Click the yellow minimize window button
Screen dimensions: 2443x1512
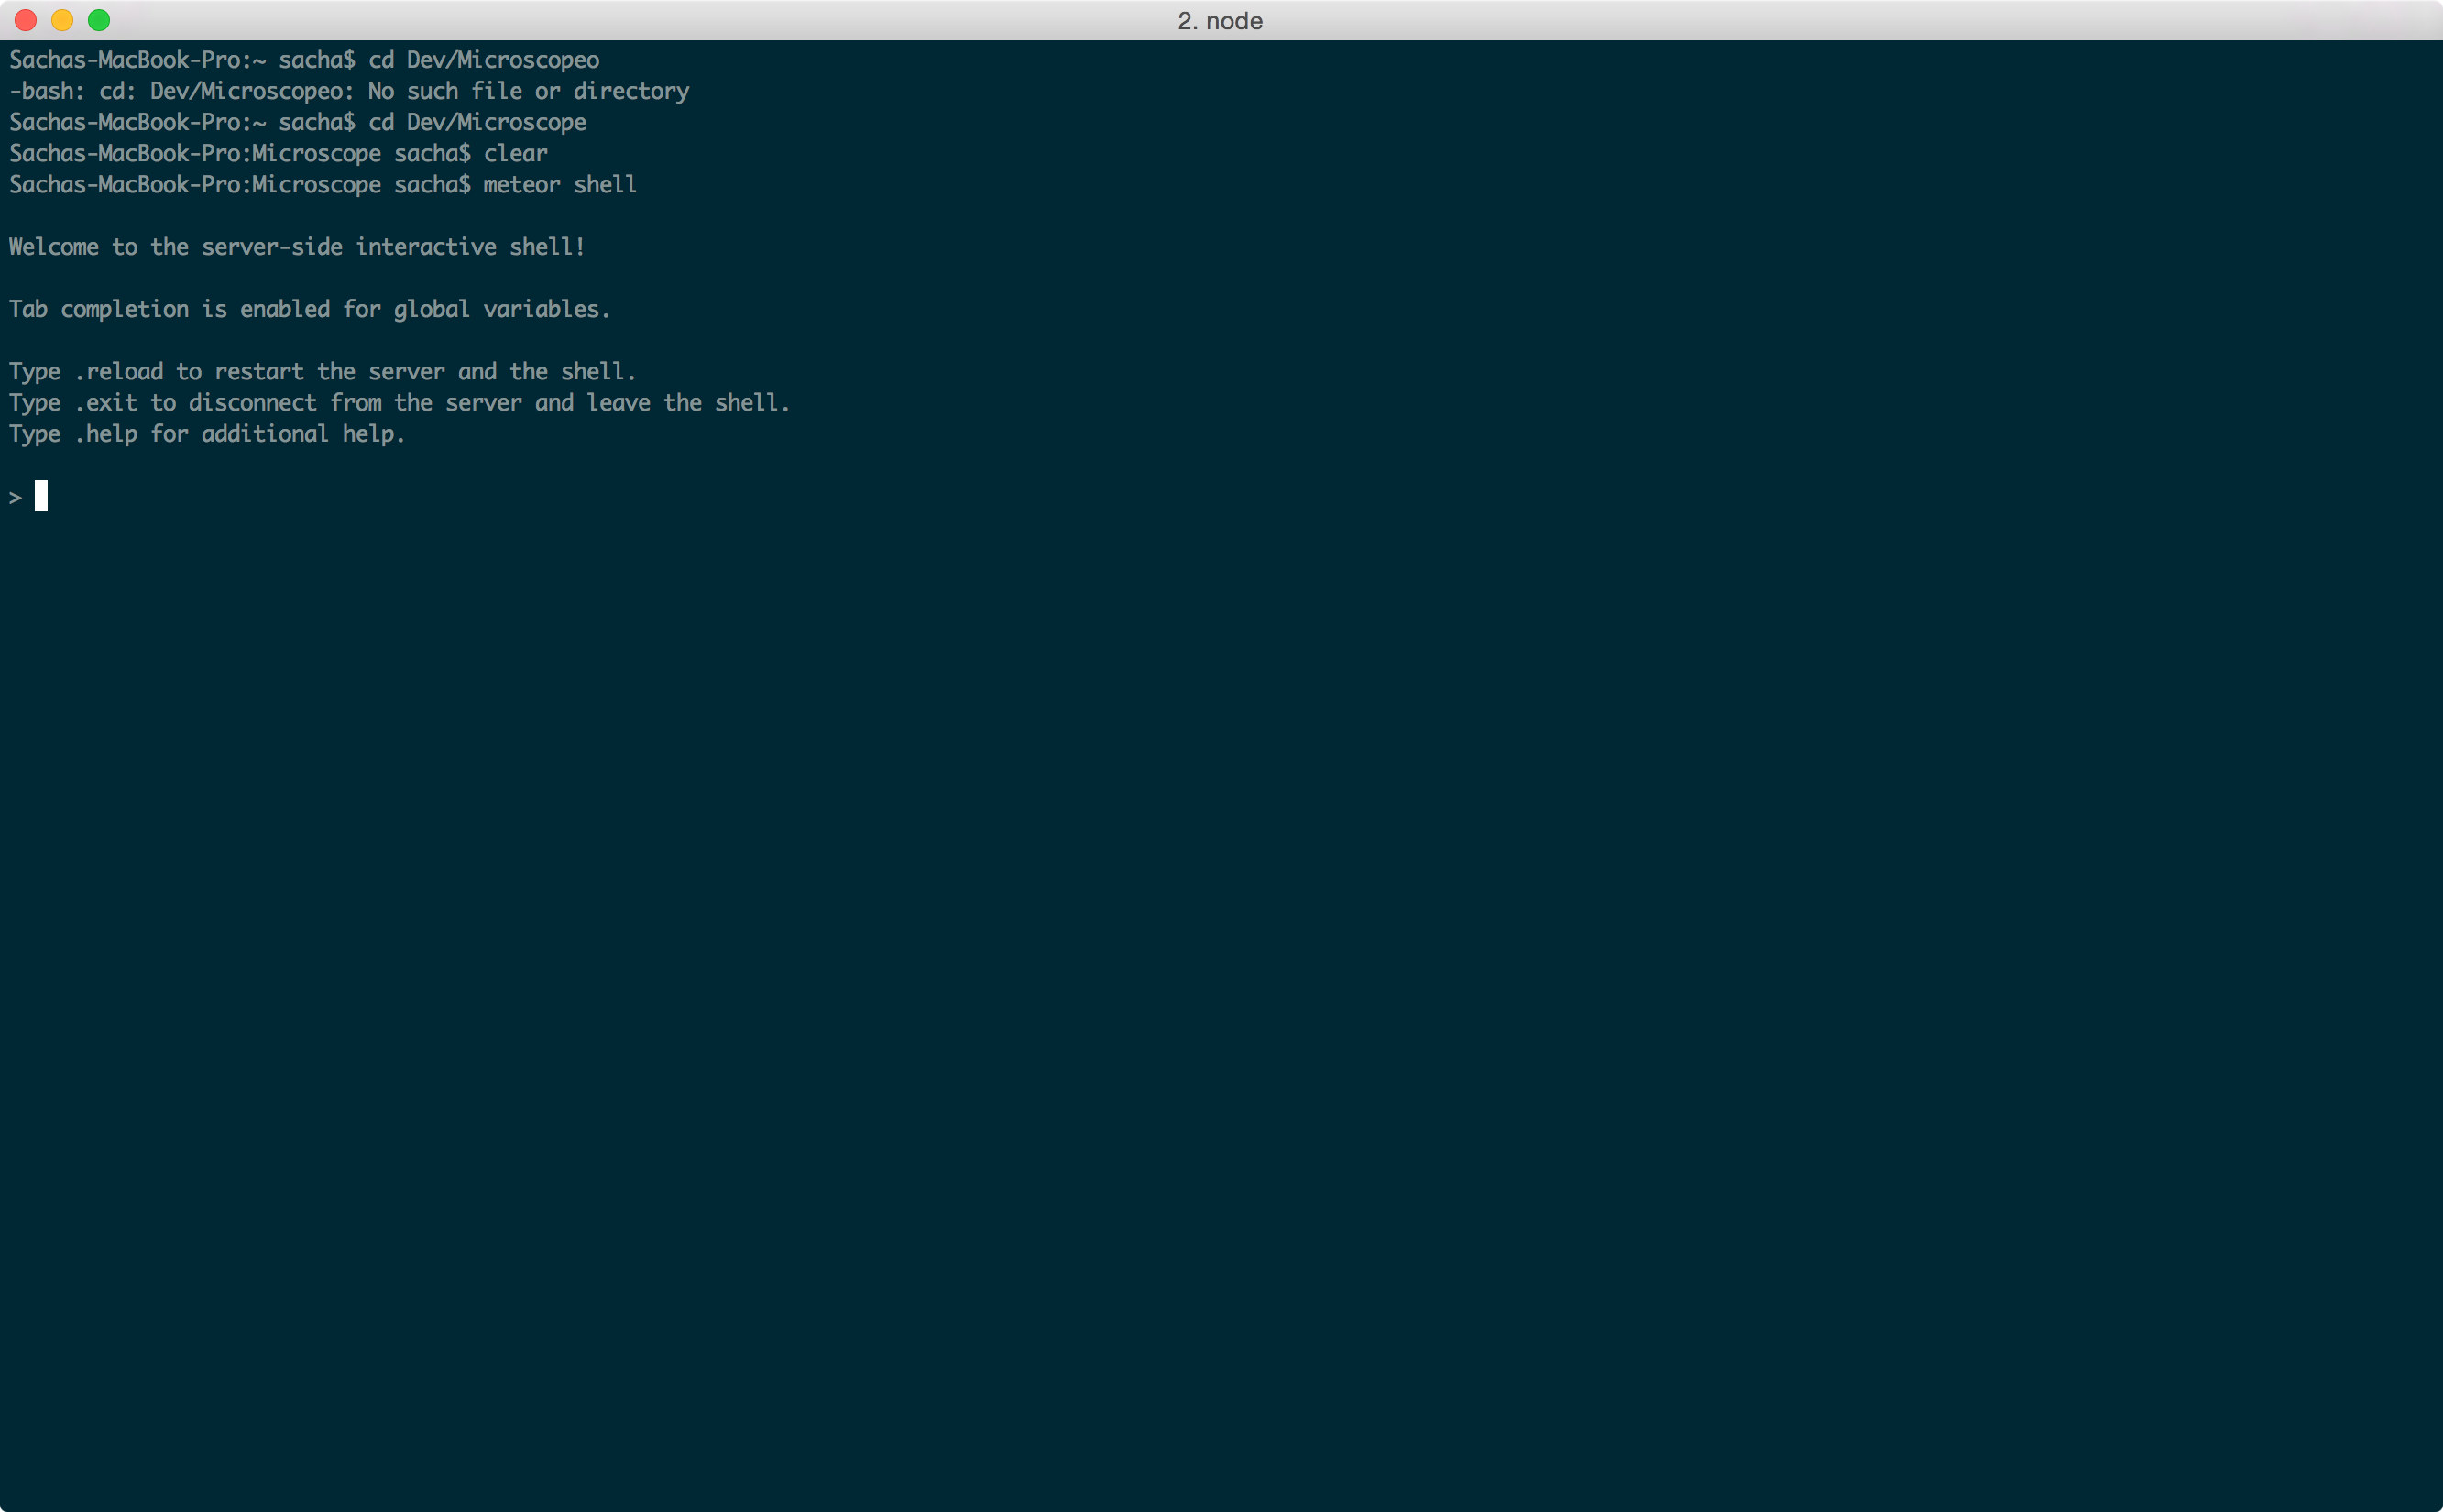(x=62, y=20)
